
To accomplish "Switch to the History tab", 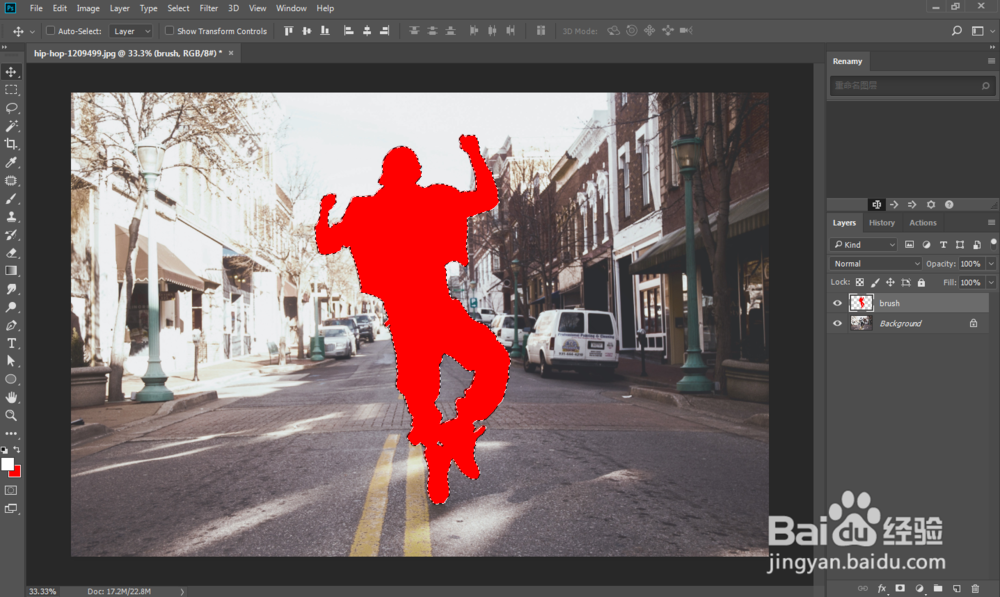I will [881, 223].
